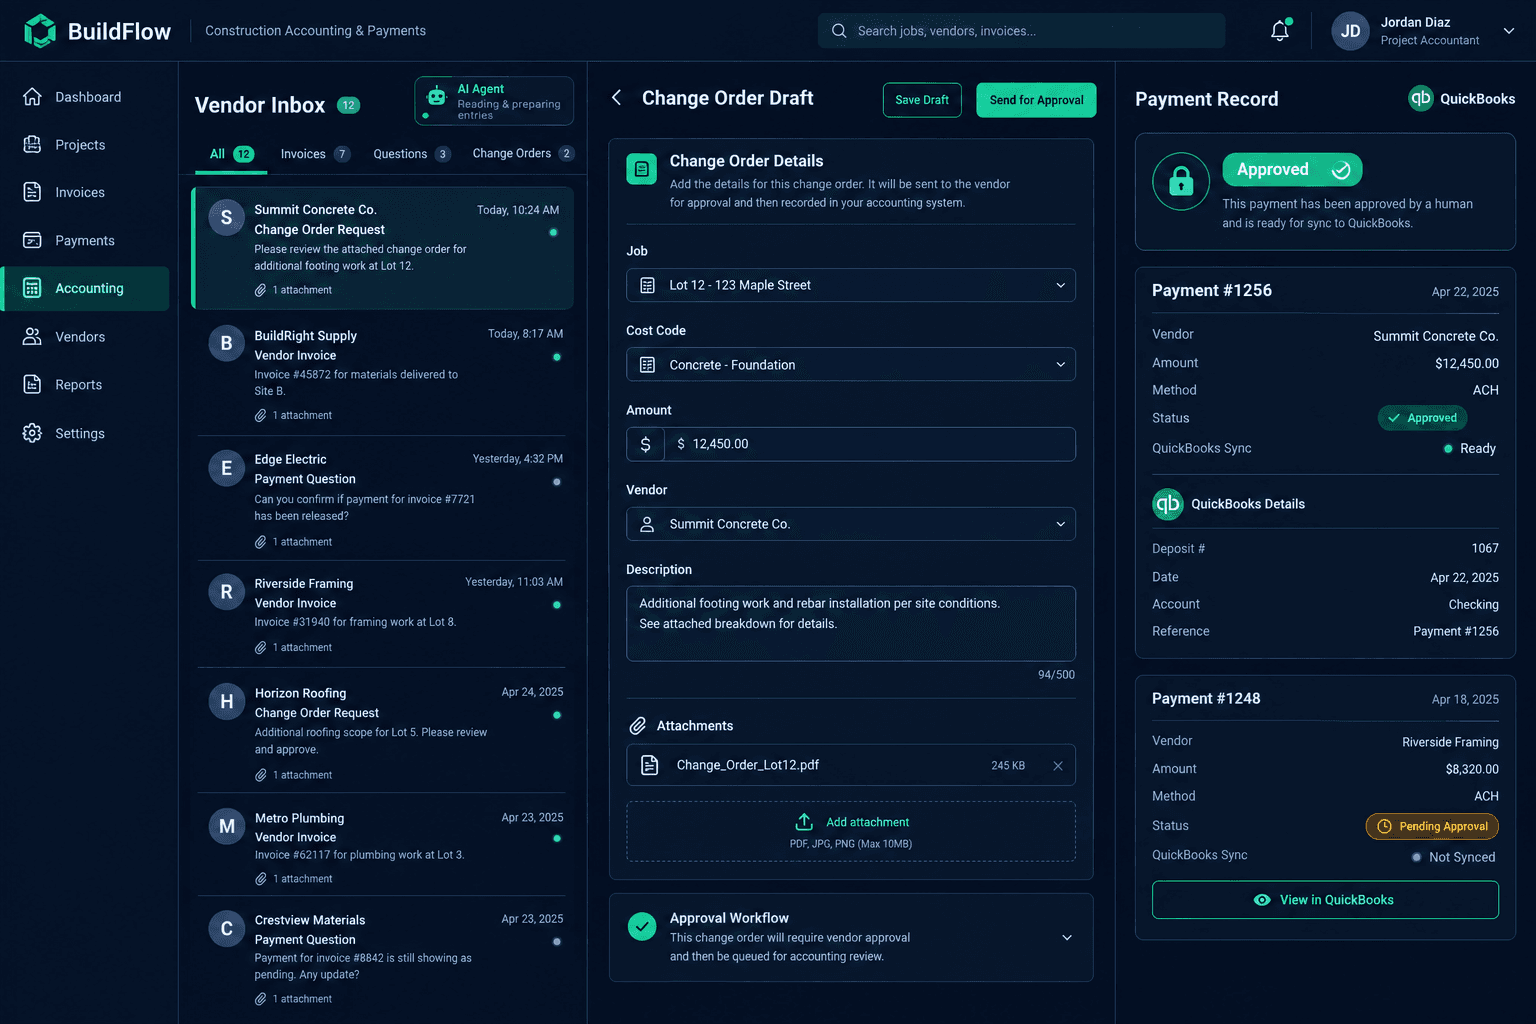Image resolution: width=1536 pixels, height=1024 pixels.
Task: Click the BuildFlow logo icon
Action: pos(40,31)
